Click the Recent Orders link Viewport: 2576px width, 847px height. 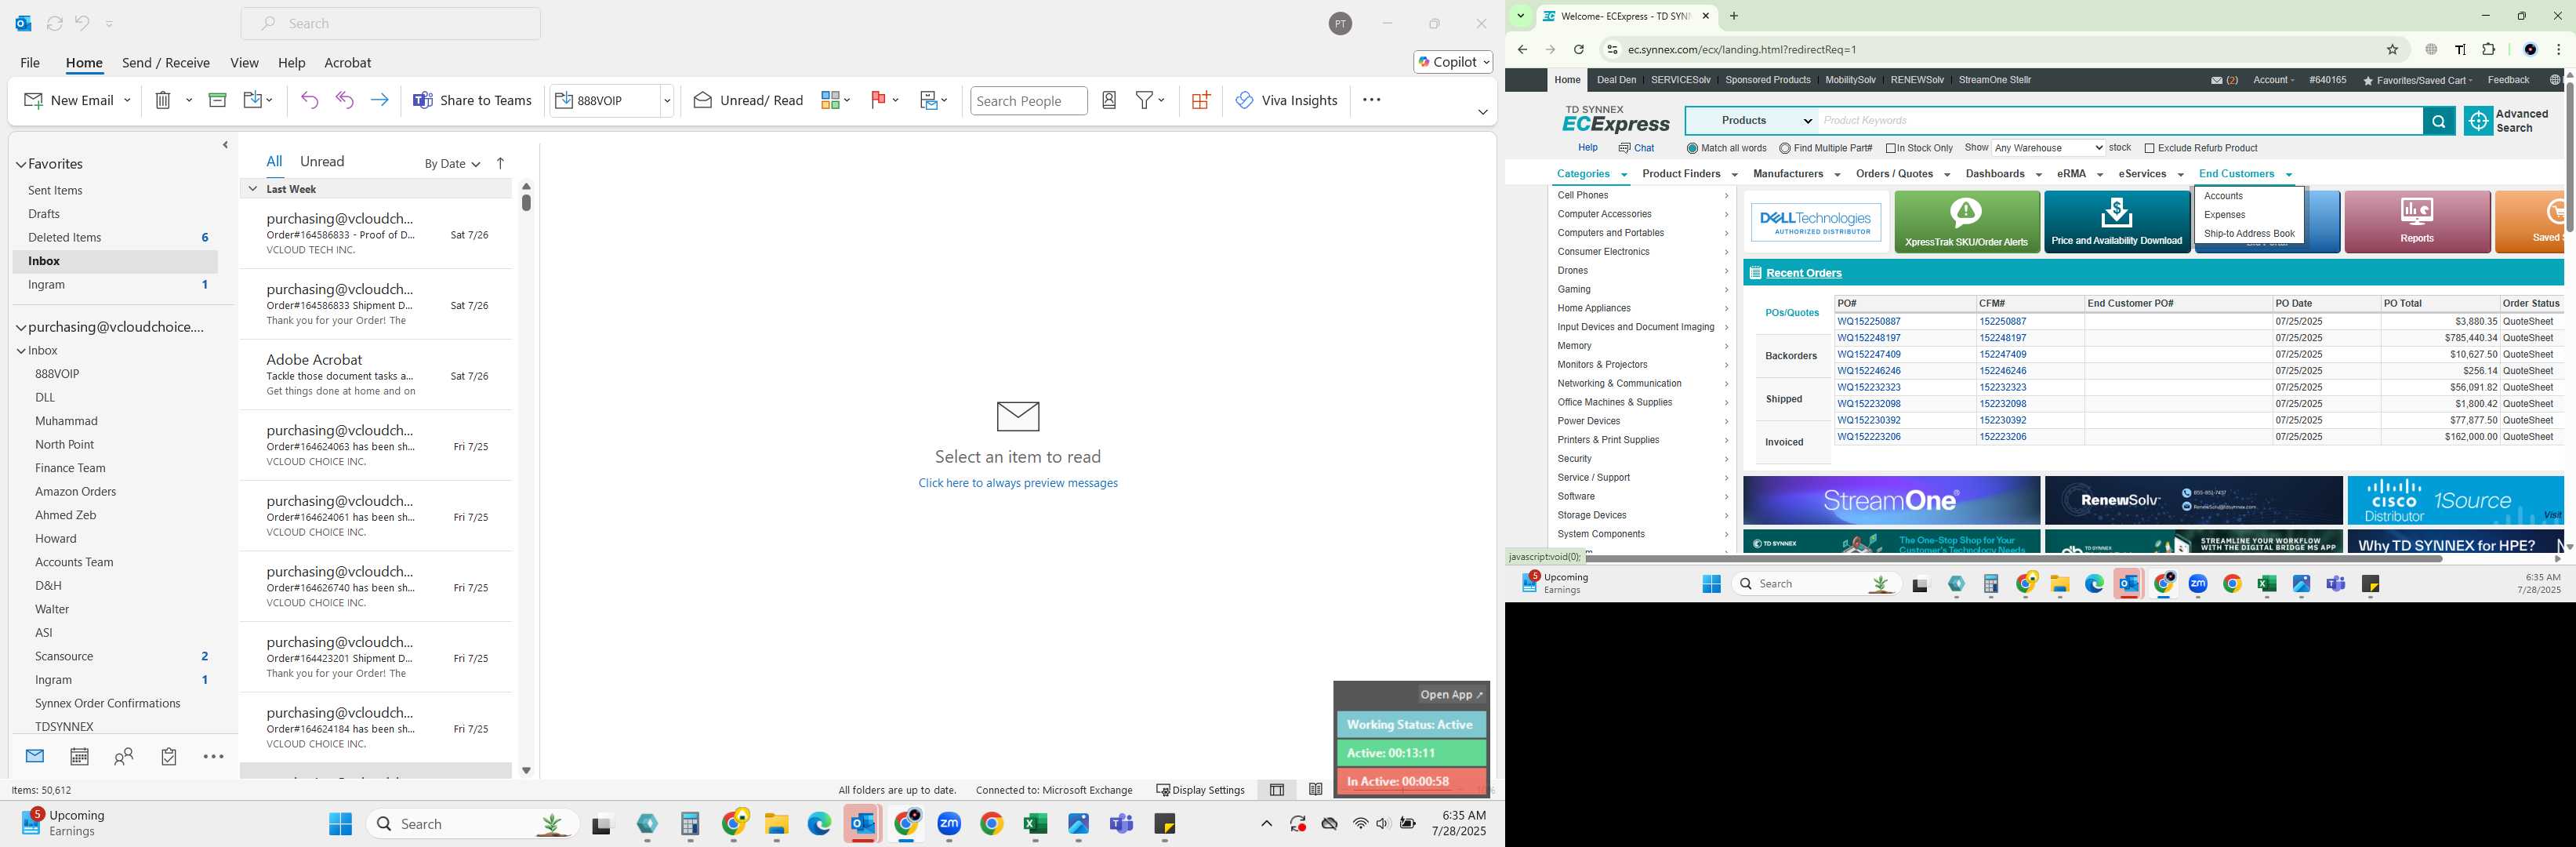[1803, 273]
